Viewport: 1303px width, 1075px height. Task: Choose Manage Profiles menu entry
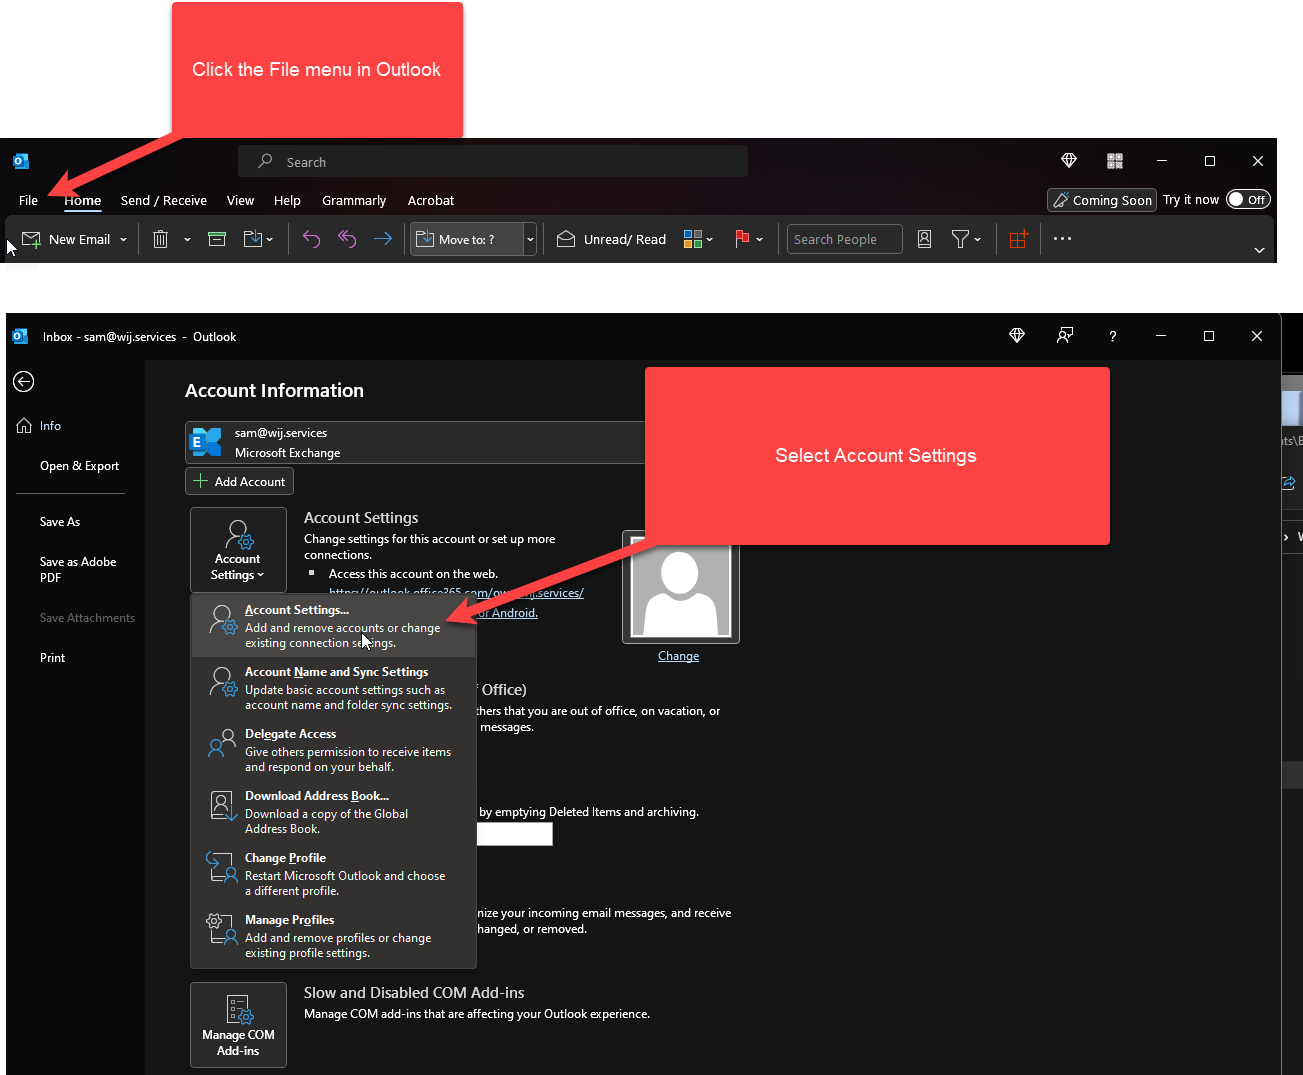click(x=333, y=936)
